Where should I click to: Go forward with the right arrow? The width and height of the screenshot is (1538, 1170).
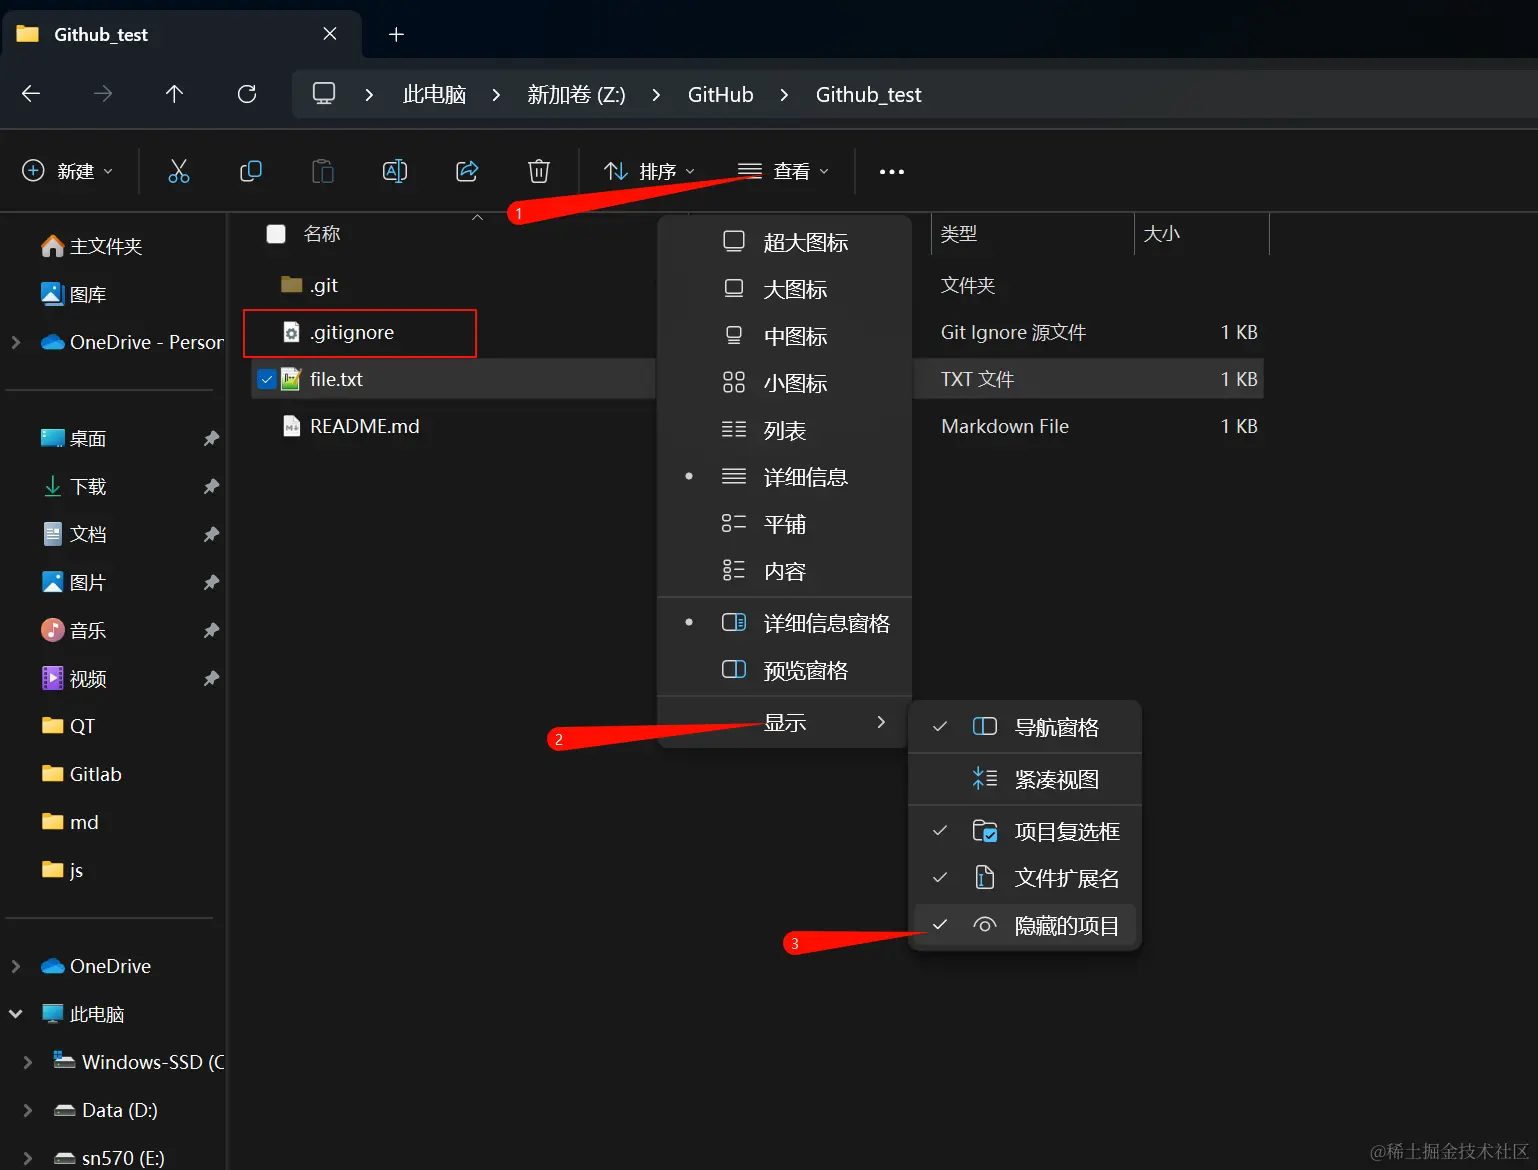click(103, 94)
